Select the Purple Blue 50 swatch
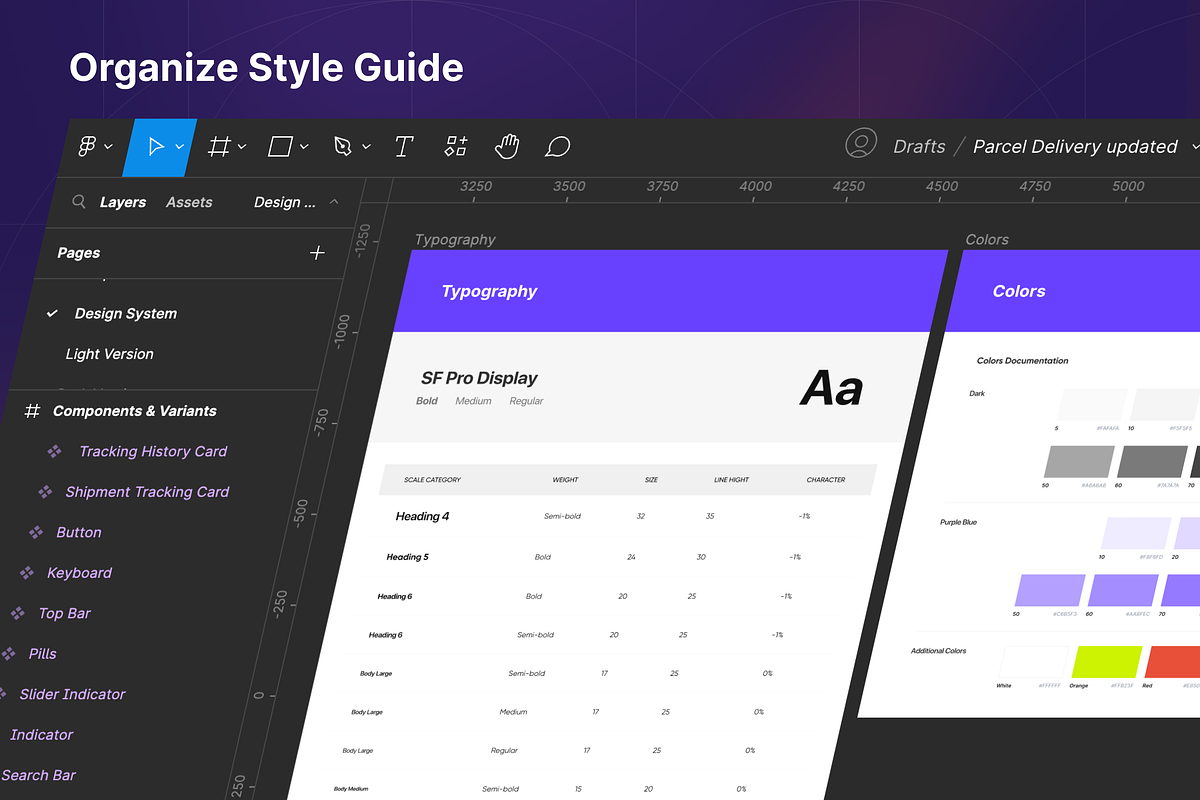 tap(1049, 590)
